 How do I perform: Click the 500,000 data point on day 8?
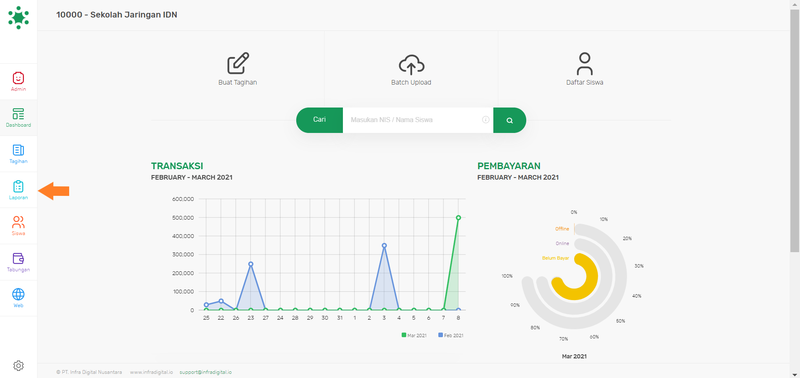tap(458, 218)
